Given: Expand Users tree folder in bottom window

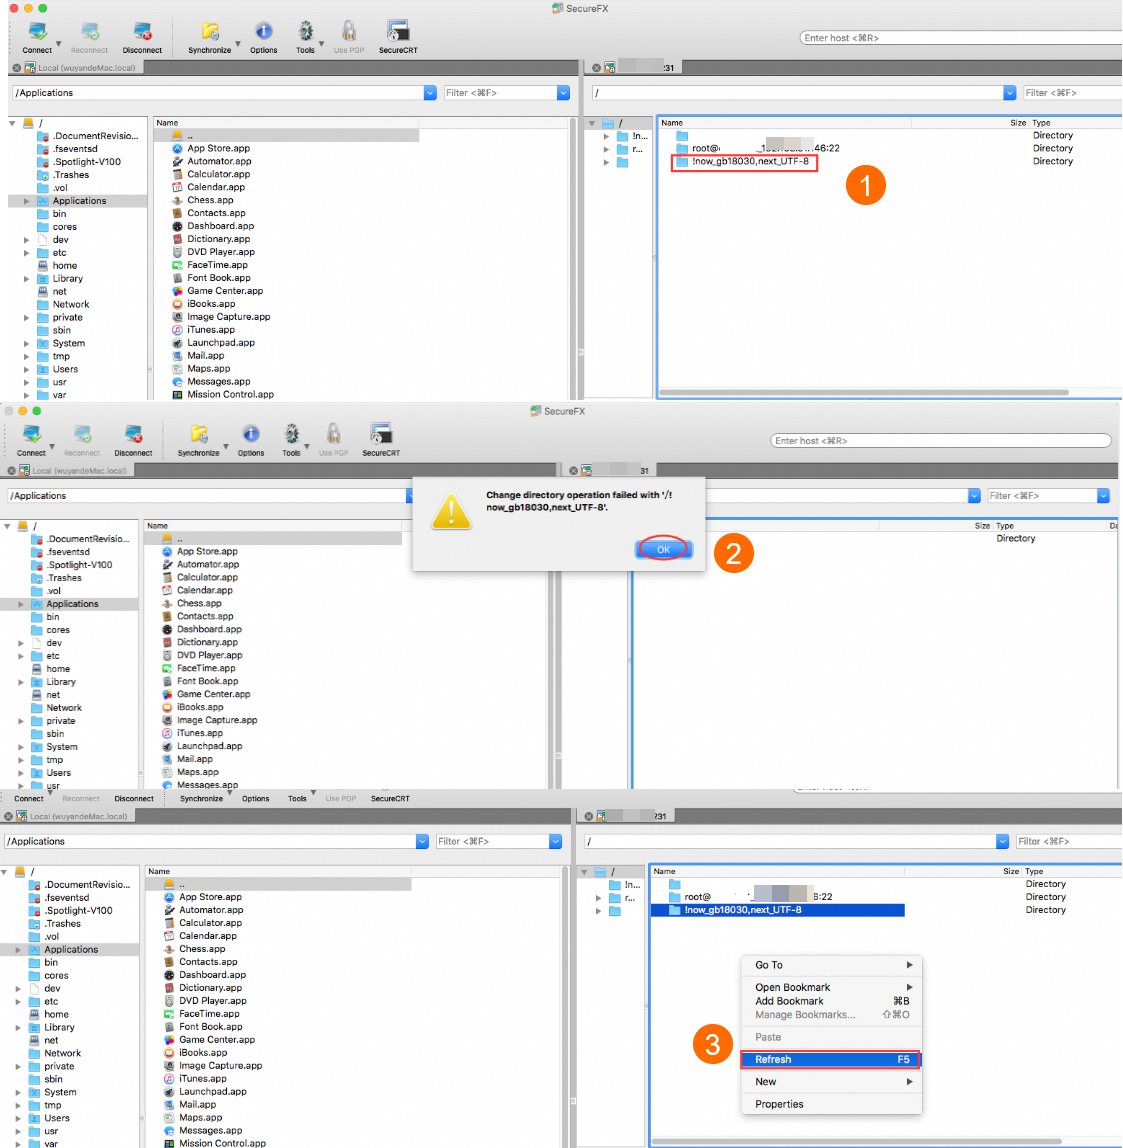Looking at the screenshot, I should 18,1118.
